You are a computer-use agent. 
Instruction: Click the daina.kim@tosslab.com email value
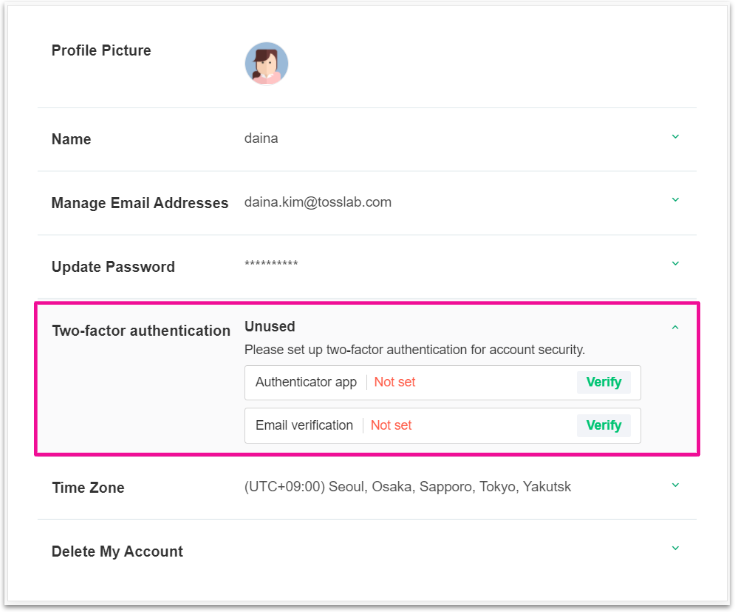[x=318, y=202]
